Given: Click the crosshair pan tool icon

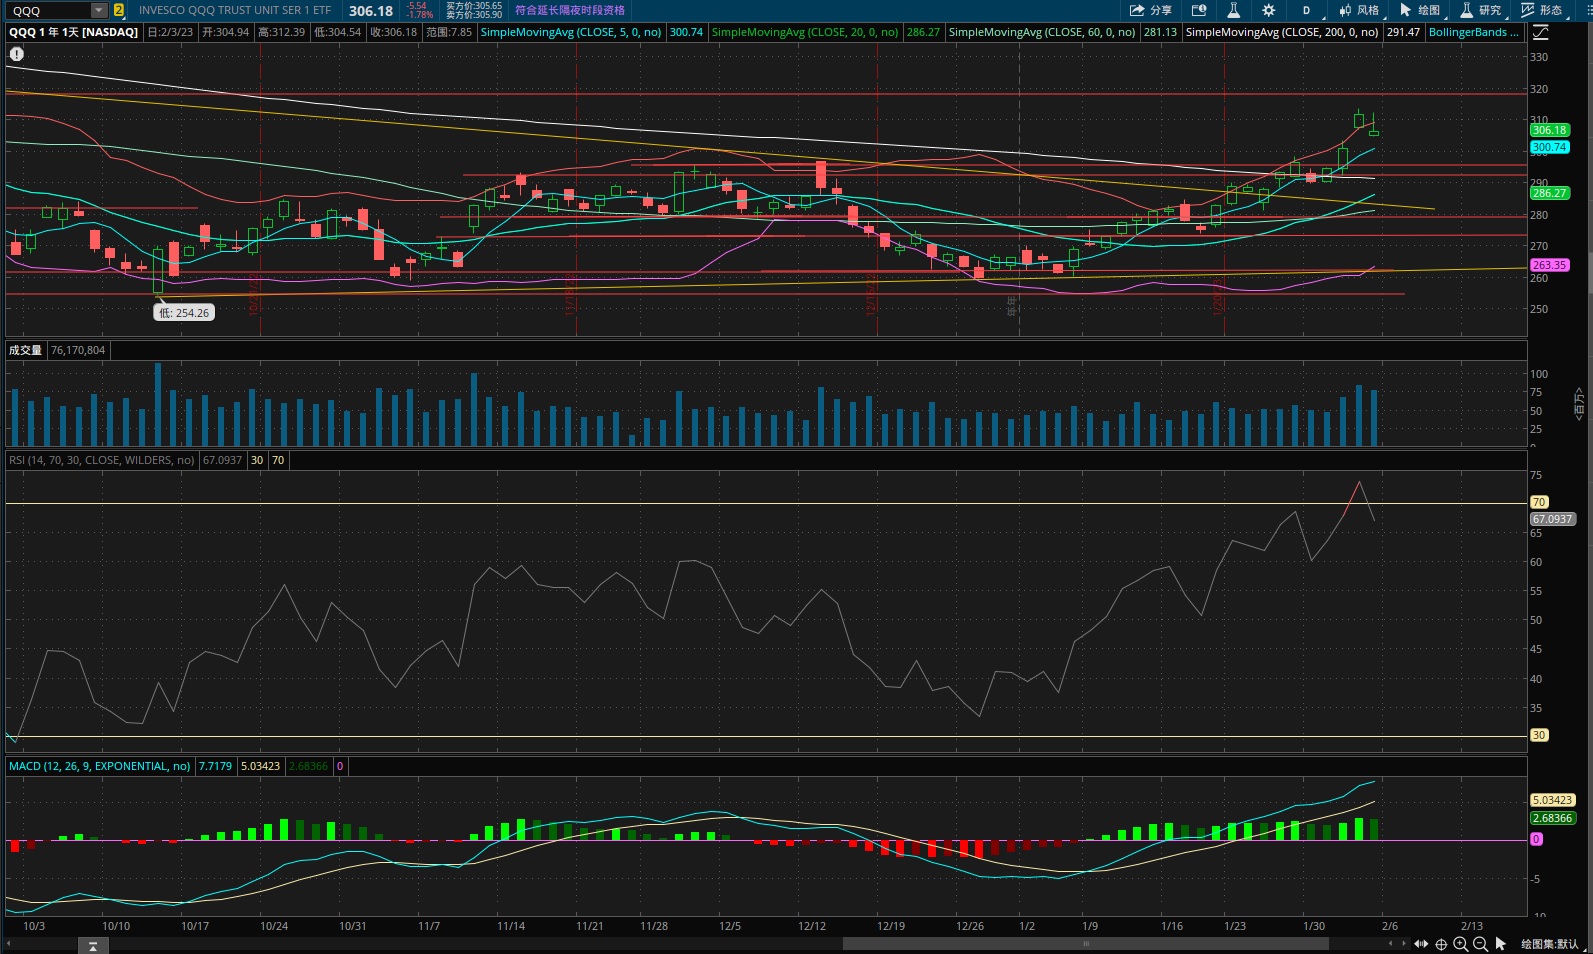Looking at the screenshot, I should [1441, 944].
